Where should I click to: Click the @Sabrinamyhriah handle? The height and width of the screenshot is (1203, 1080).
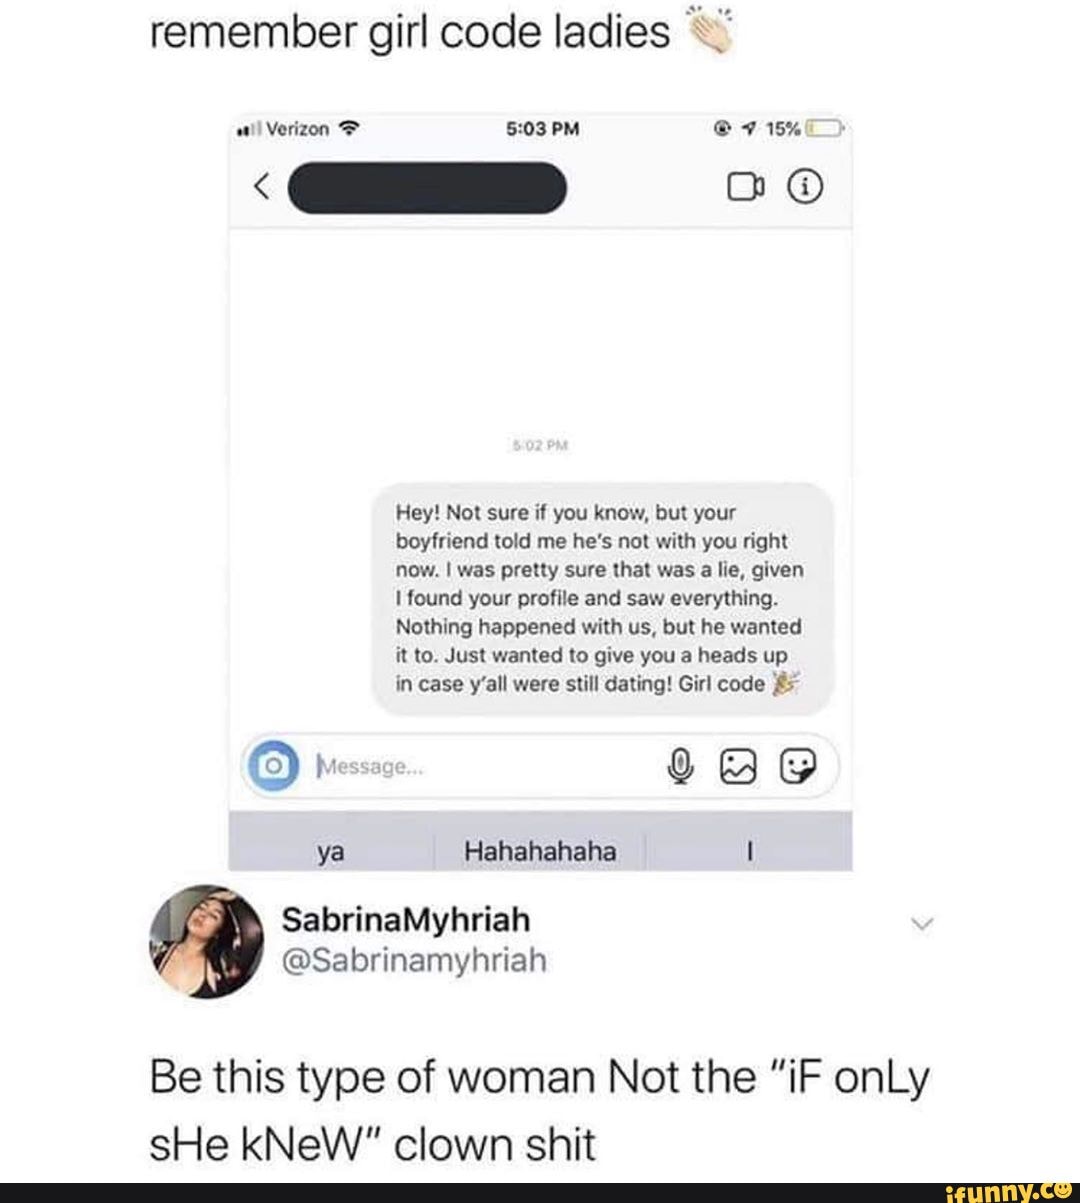tap(415, 960)
